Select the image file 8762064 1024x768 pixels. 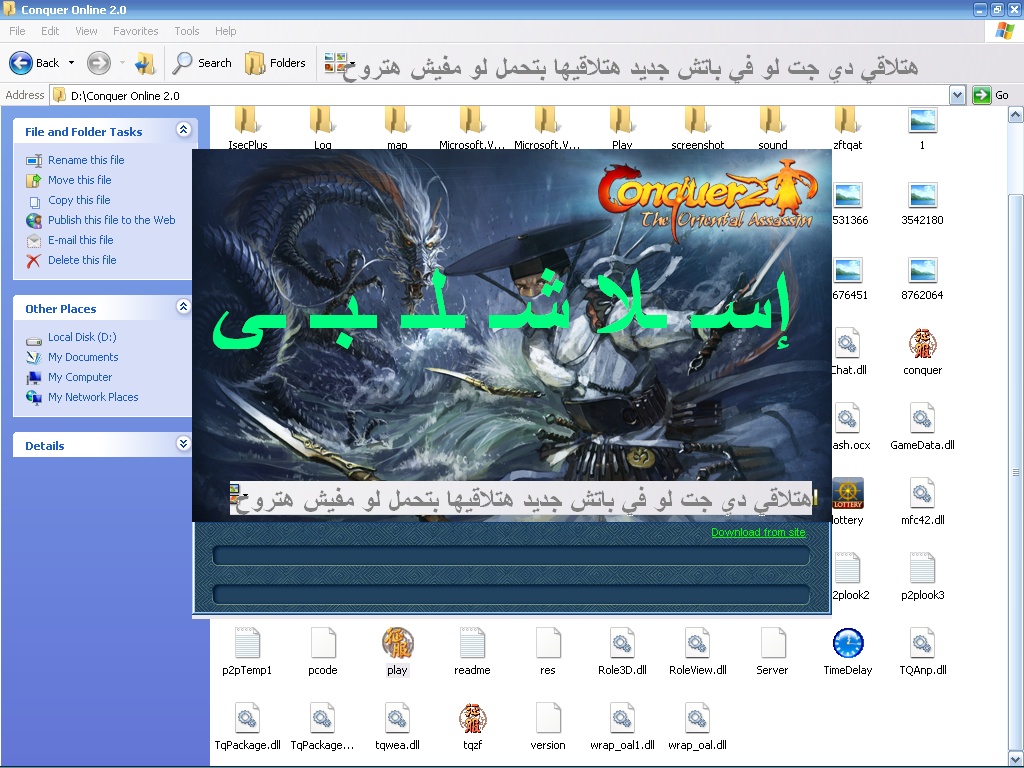coord(922,278)
